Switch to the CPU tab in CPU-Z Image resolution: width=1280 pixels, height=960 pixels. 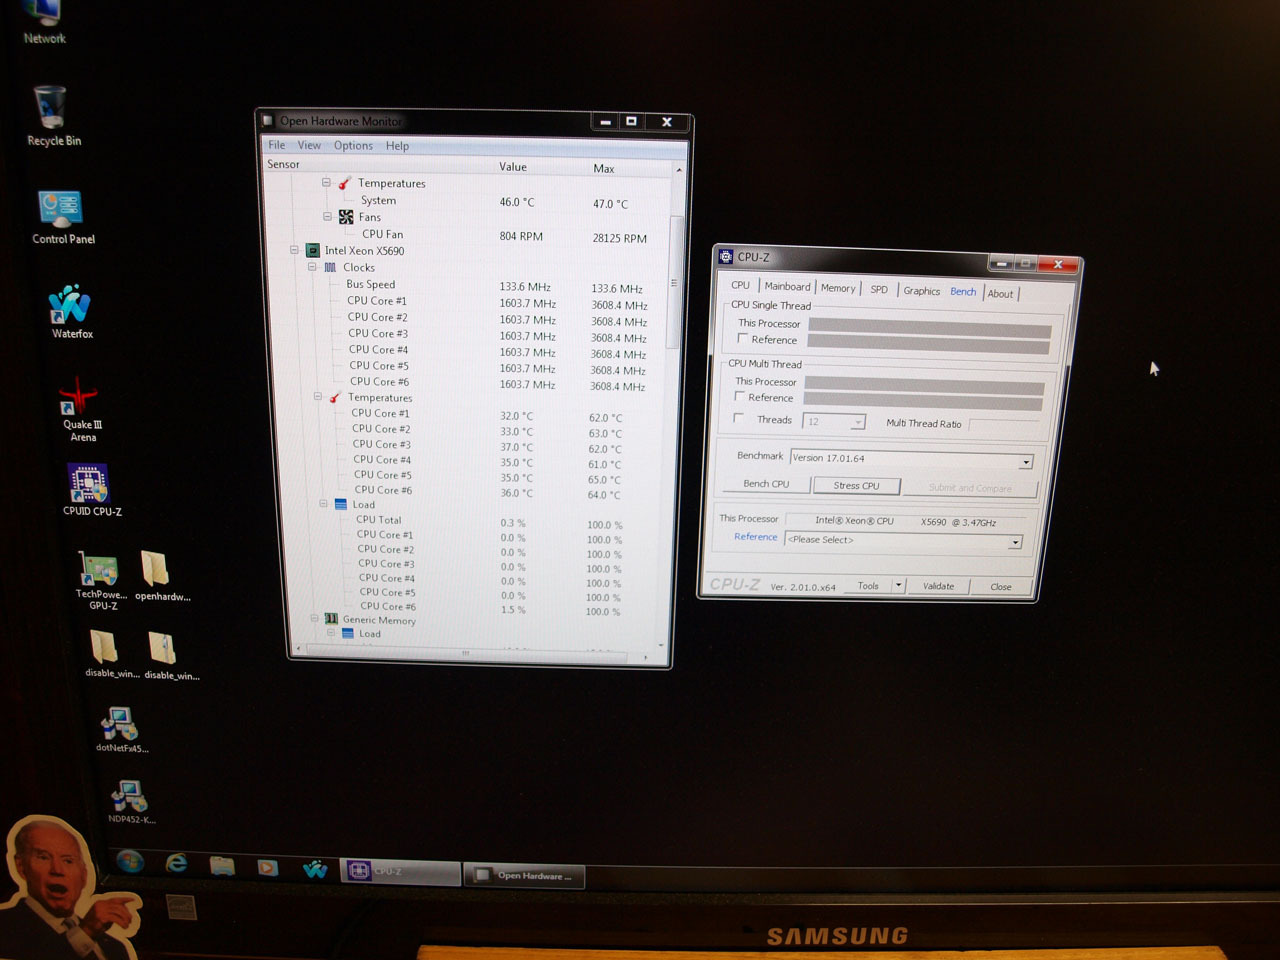[740, 285]
